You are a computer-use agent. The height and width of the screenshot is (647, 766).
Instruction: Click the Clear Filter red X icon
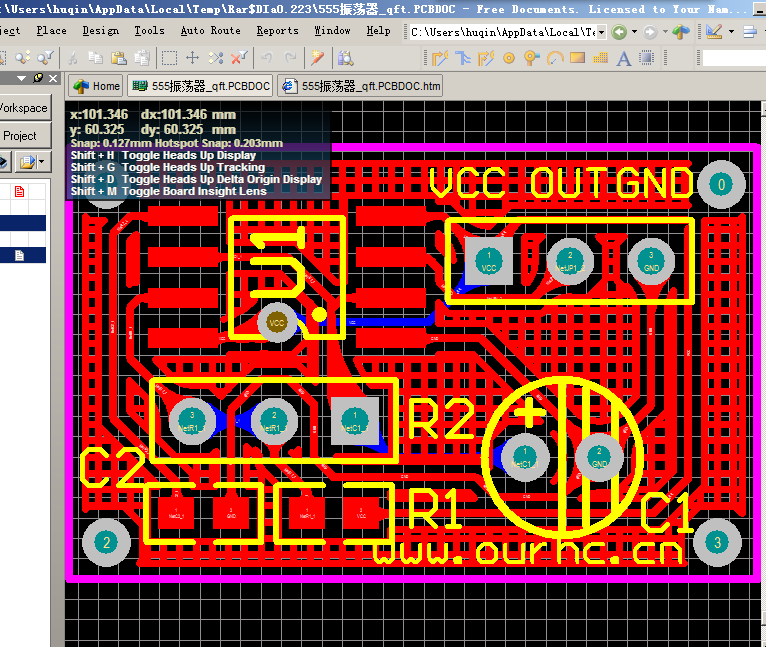tap(239, 59)
